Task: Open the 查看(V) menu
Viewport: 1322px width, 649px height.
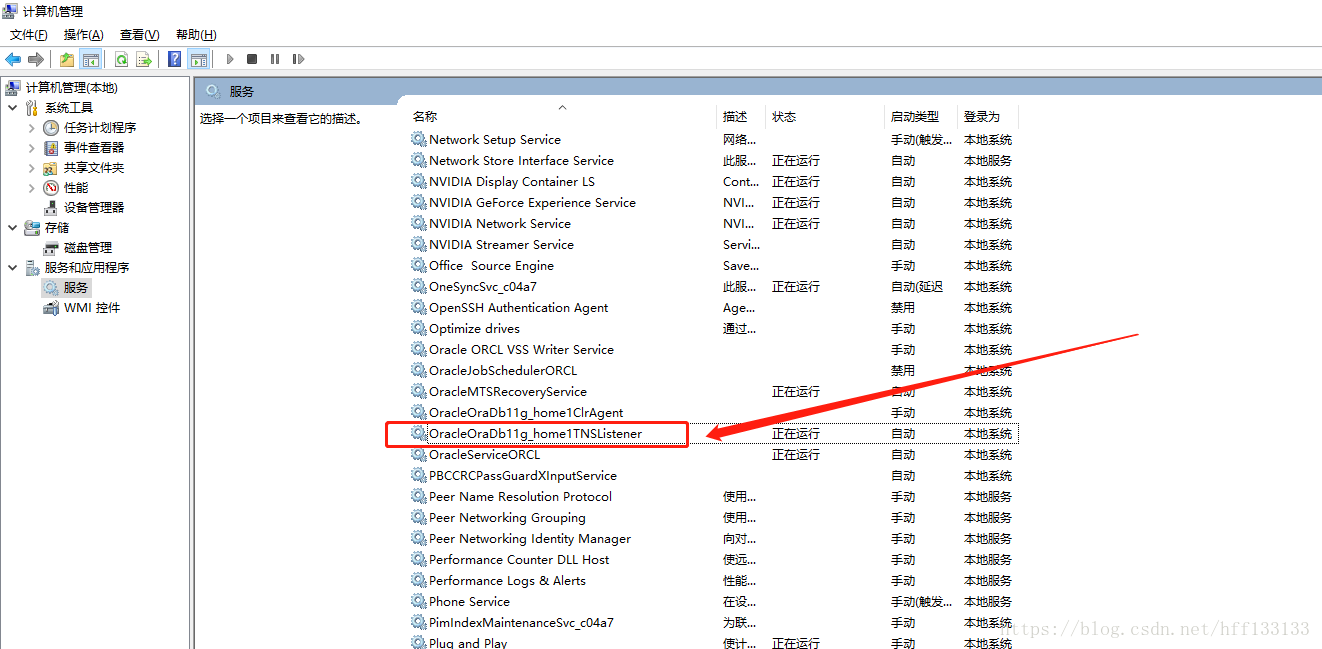Action: pyautogui.click(x=140, y=35)
